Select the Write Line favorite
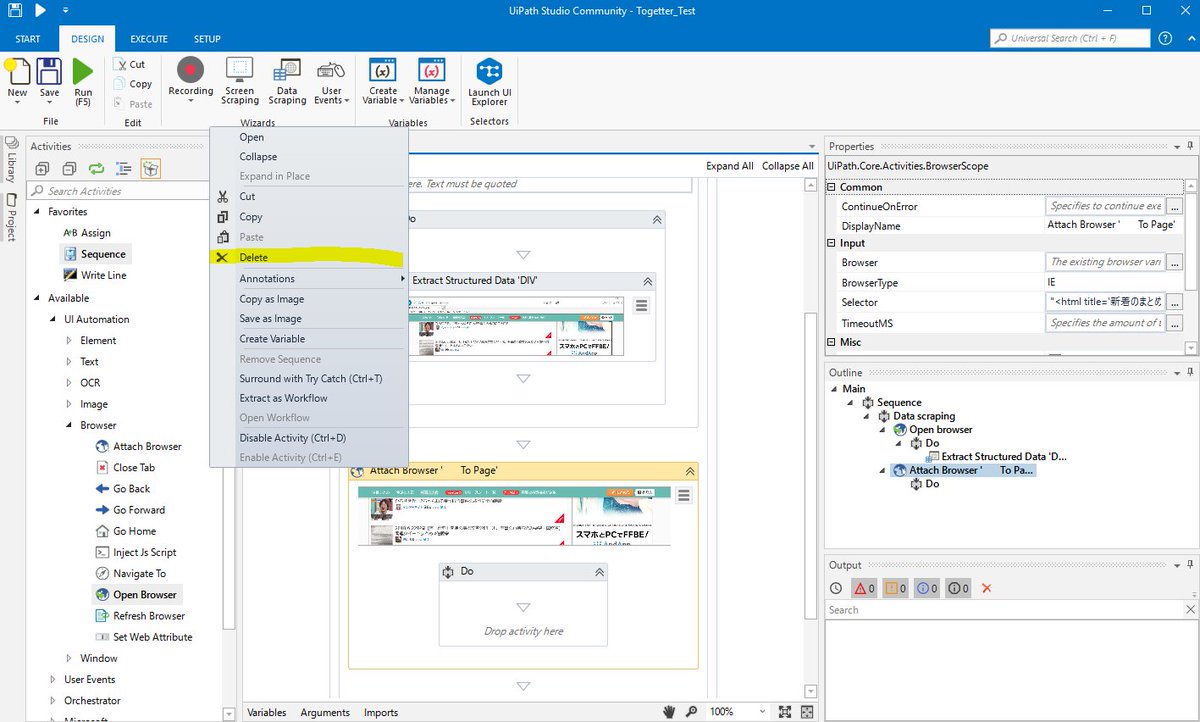The image size is (1200, 722). coord(95,275)
